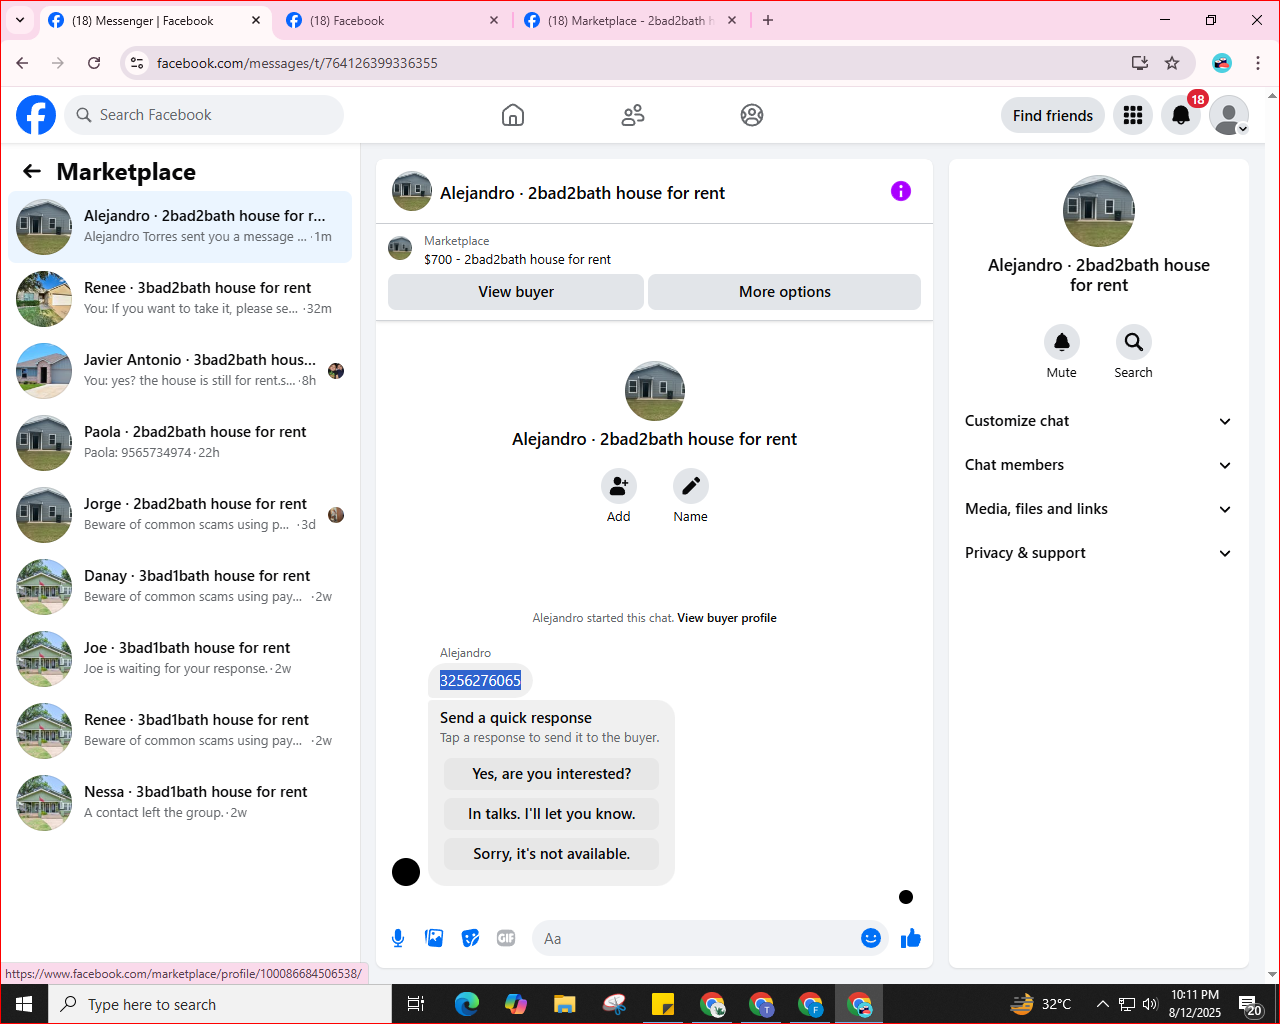Open Javier Antonio conversation
Viewport: 1280px width, 1024px height.
[180, 371]
